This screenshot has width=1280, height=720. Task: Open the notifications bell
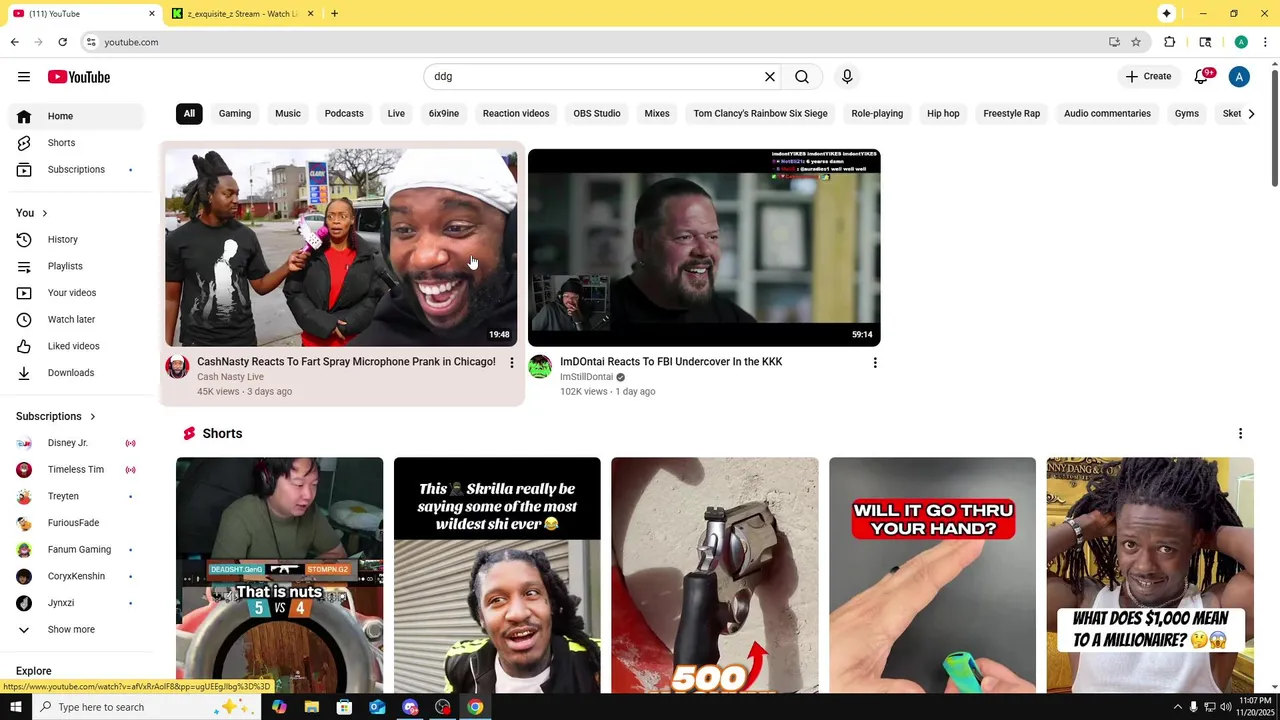[1201, 77]
